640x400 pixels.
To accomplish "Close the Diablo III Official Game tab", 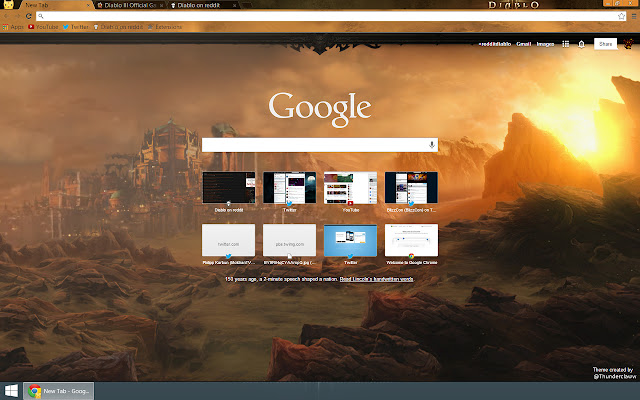I will pos(162,5).
